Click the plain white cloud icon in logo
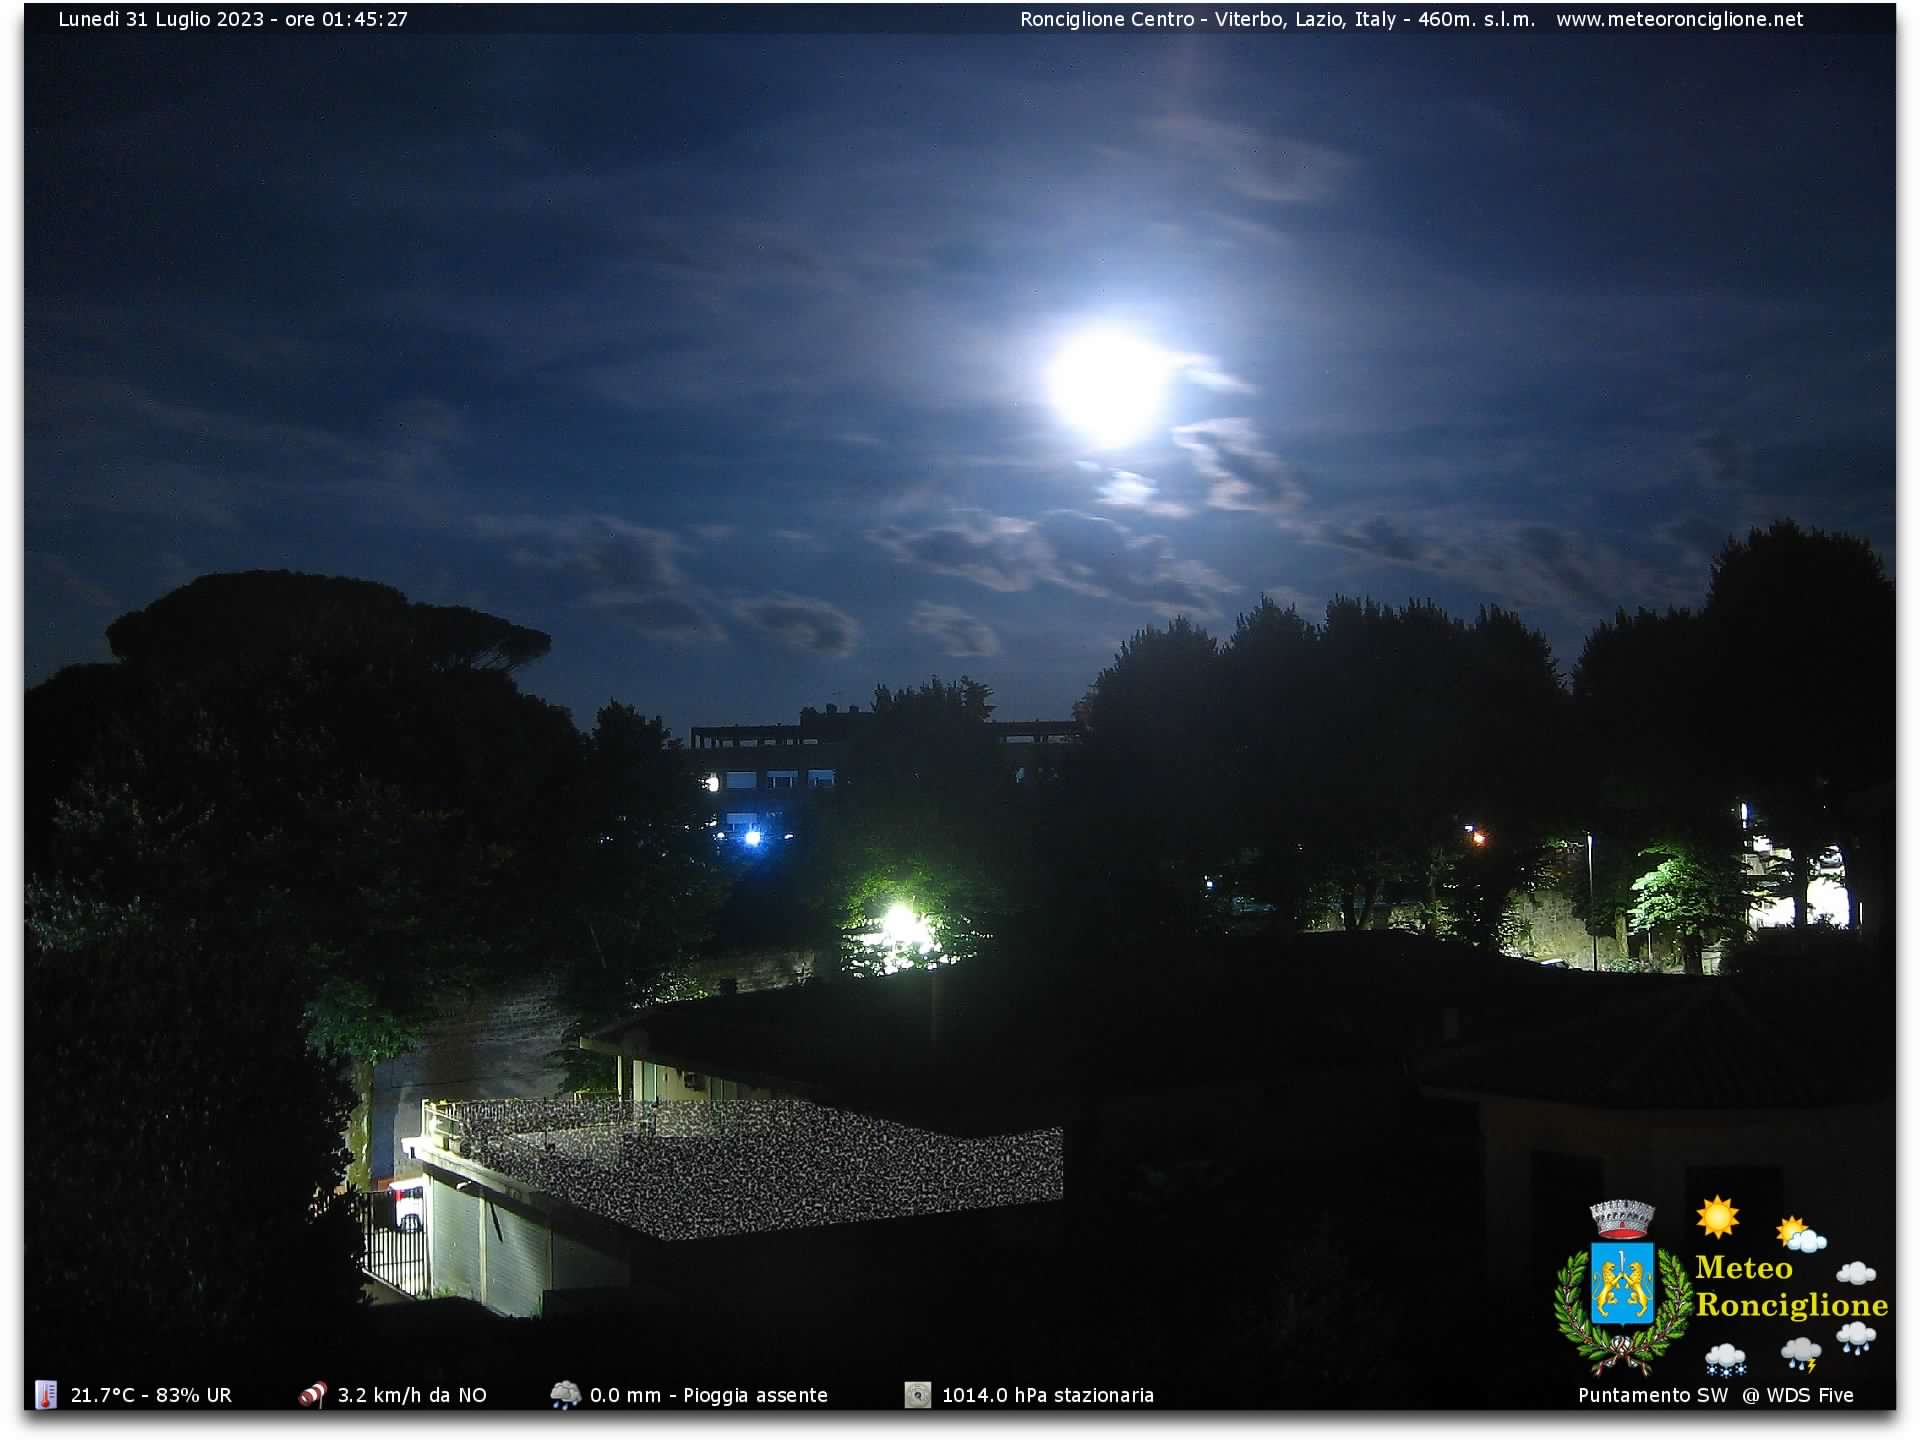The height and width of the screenshot is (1440, 1920). click(1856, 1272)
